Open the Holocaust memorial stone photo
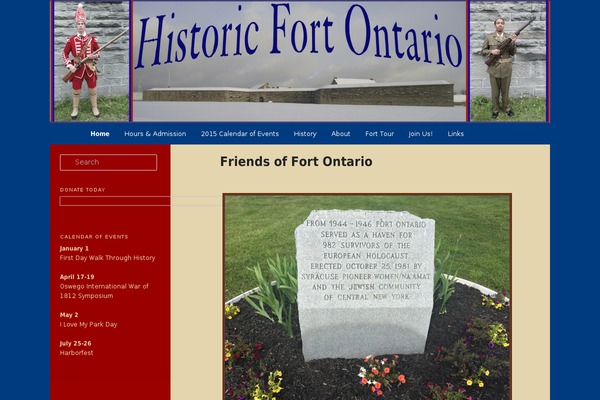Screen dimensions: 600x400 [x=367, y=297]
